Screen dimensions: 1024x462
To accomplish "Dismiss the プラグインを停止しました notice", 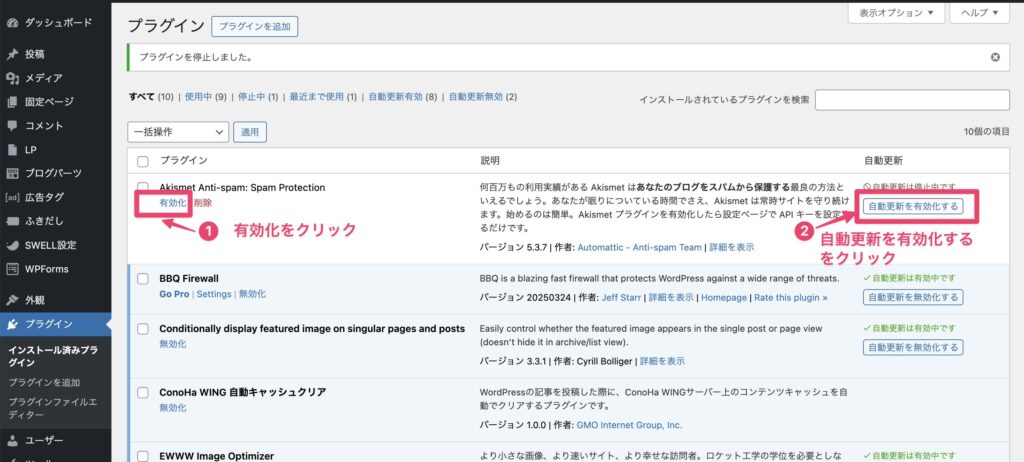I will (995, 58).
